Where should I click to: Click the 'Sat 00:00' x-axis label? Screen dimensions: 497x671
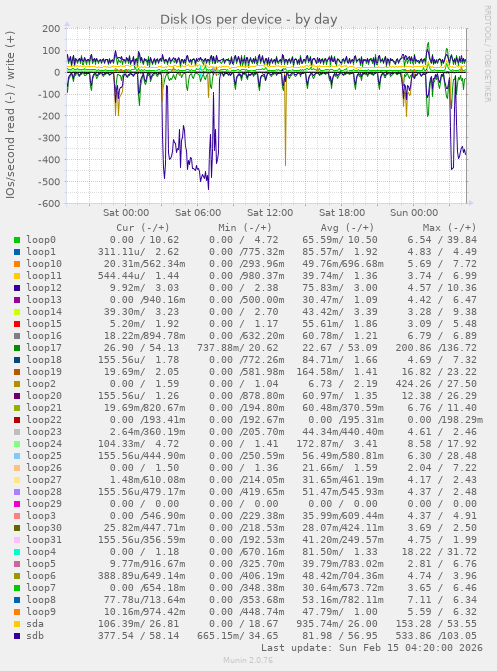click(x=126, y=213)
